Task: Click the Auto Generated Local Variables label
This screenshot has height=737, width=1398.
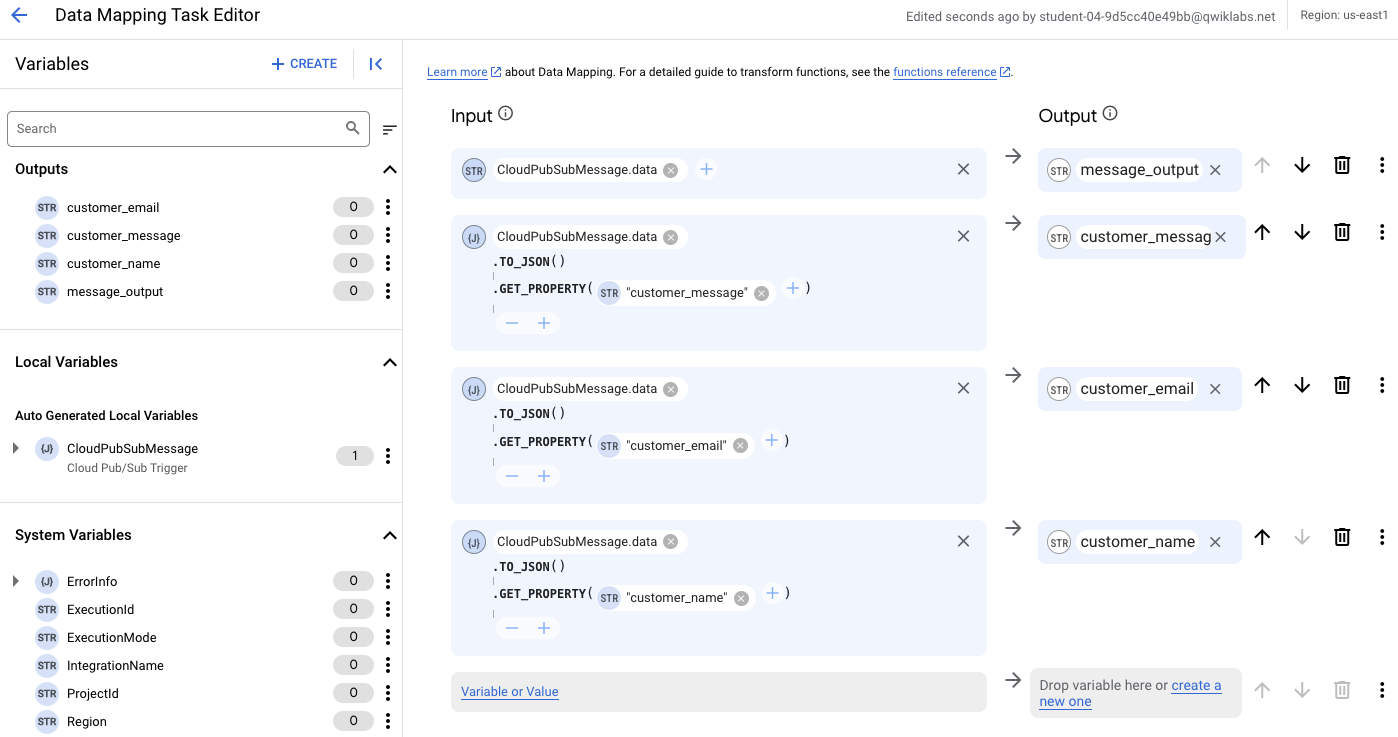Action: pyautogui.click(x=107, y=415)
